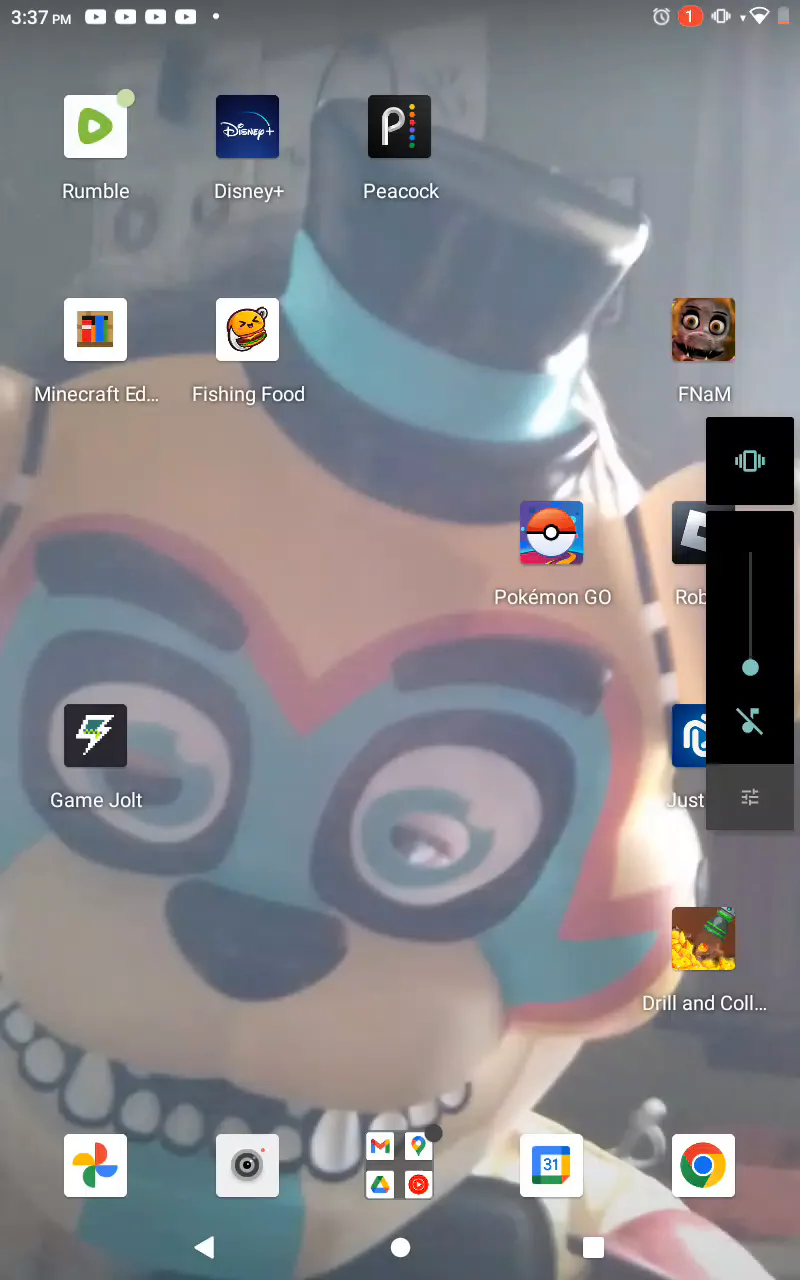Toggle vibrate ringer mode in volume panel

pyautogui.click(x=750, y=461)
